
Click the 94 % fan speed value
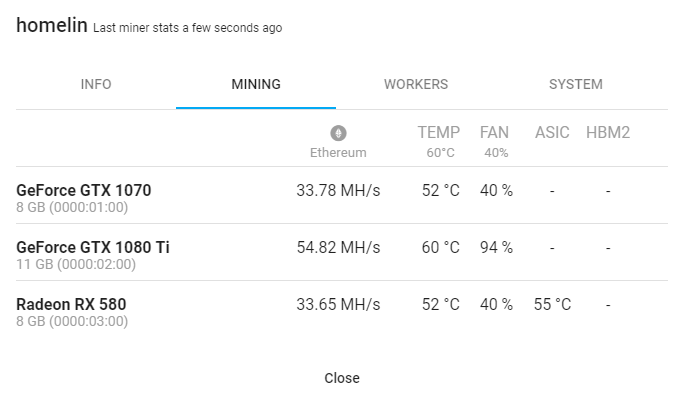tap(496, 247)
